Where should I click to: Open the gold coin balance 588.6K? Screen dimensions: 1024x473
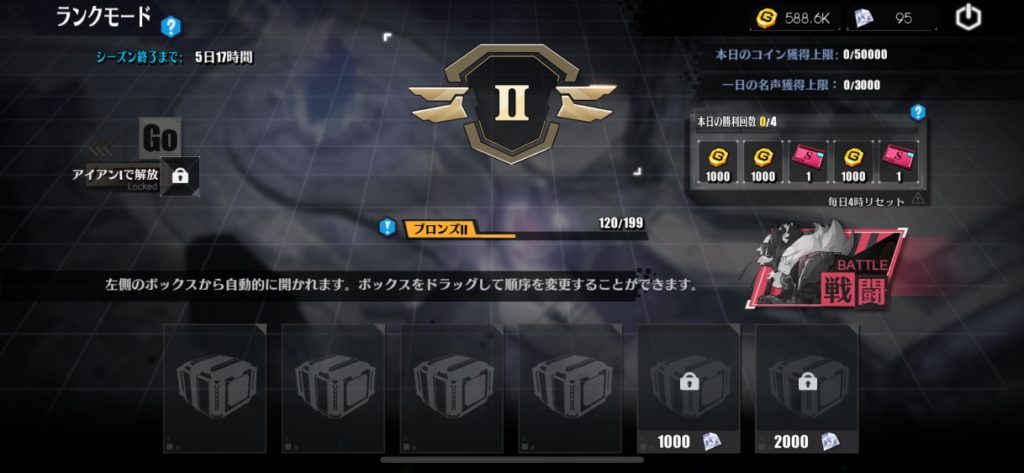793,19
